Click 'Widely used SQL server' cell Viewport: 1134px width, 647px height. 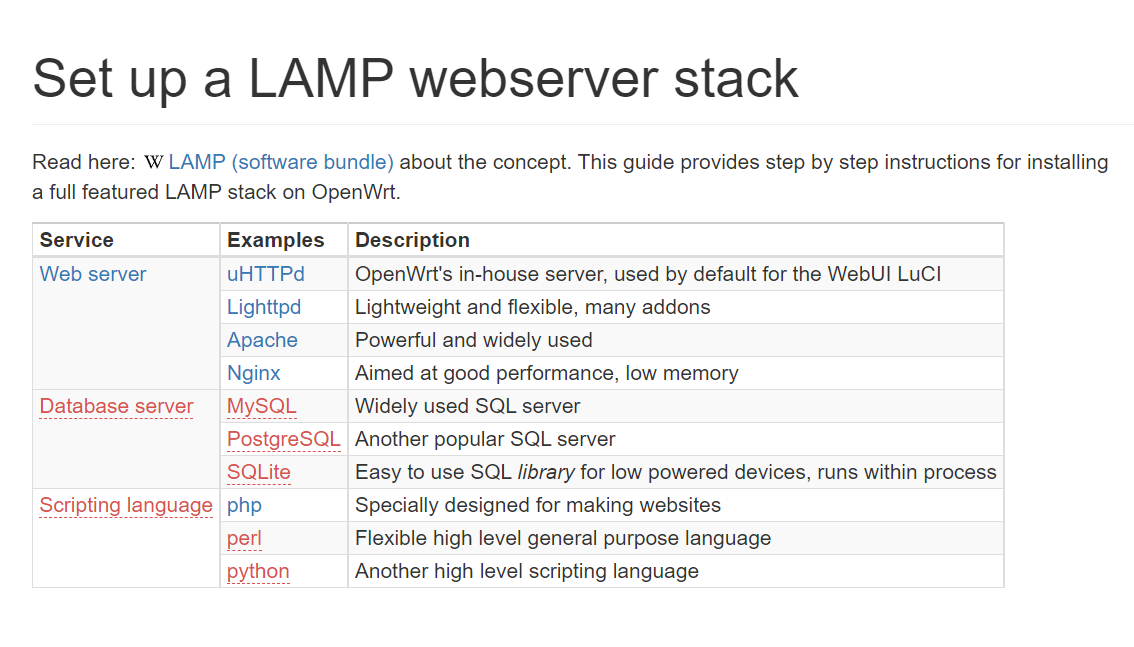[x=675, y=406]
